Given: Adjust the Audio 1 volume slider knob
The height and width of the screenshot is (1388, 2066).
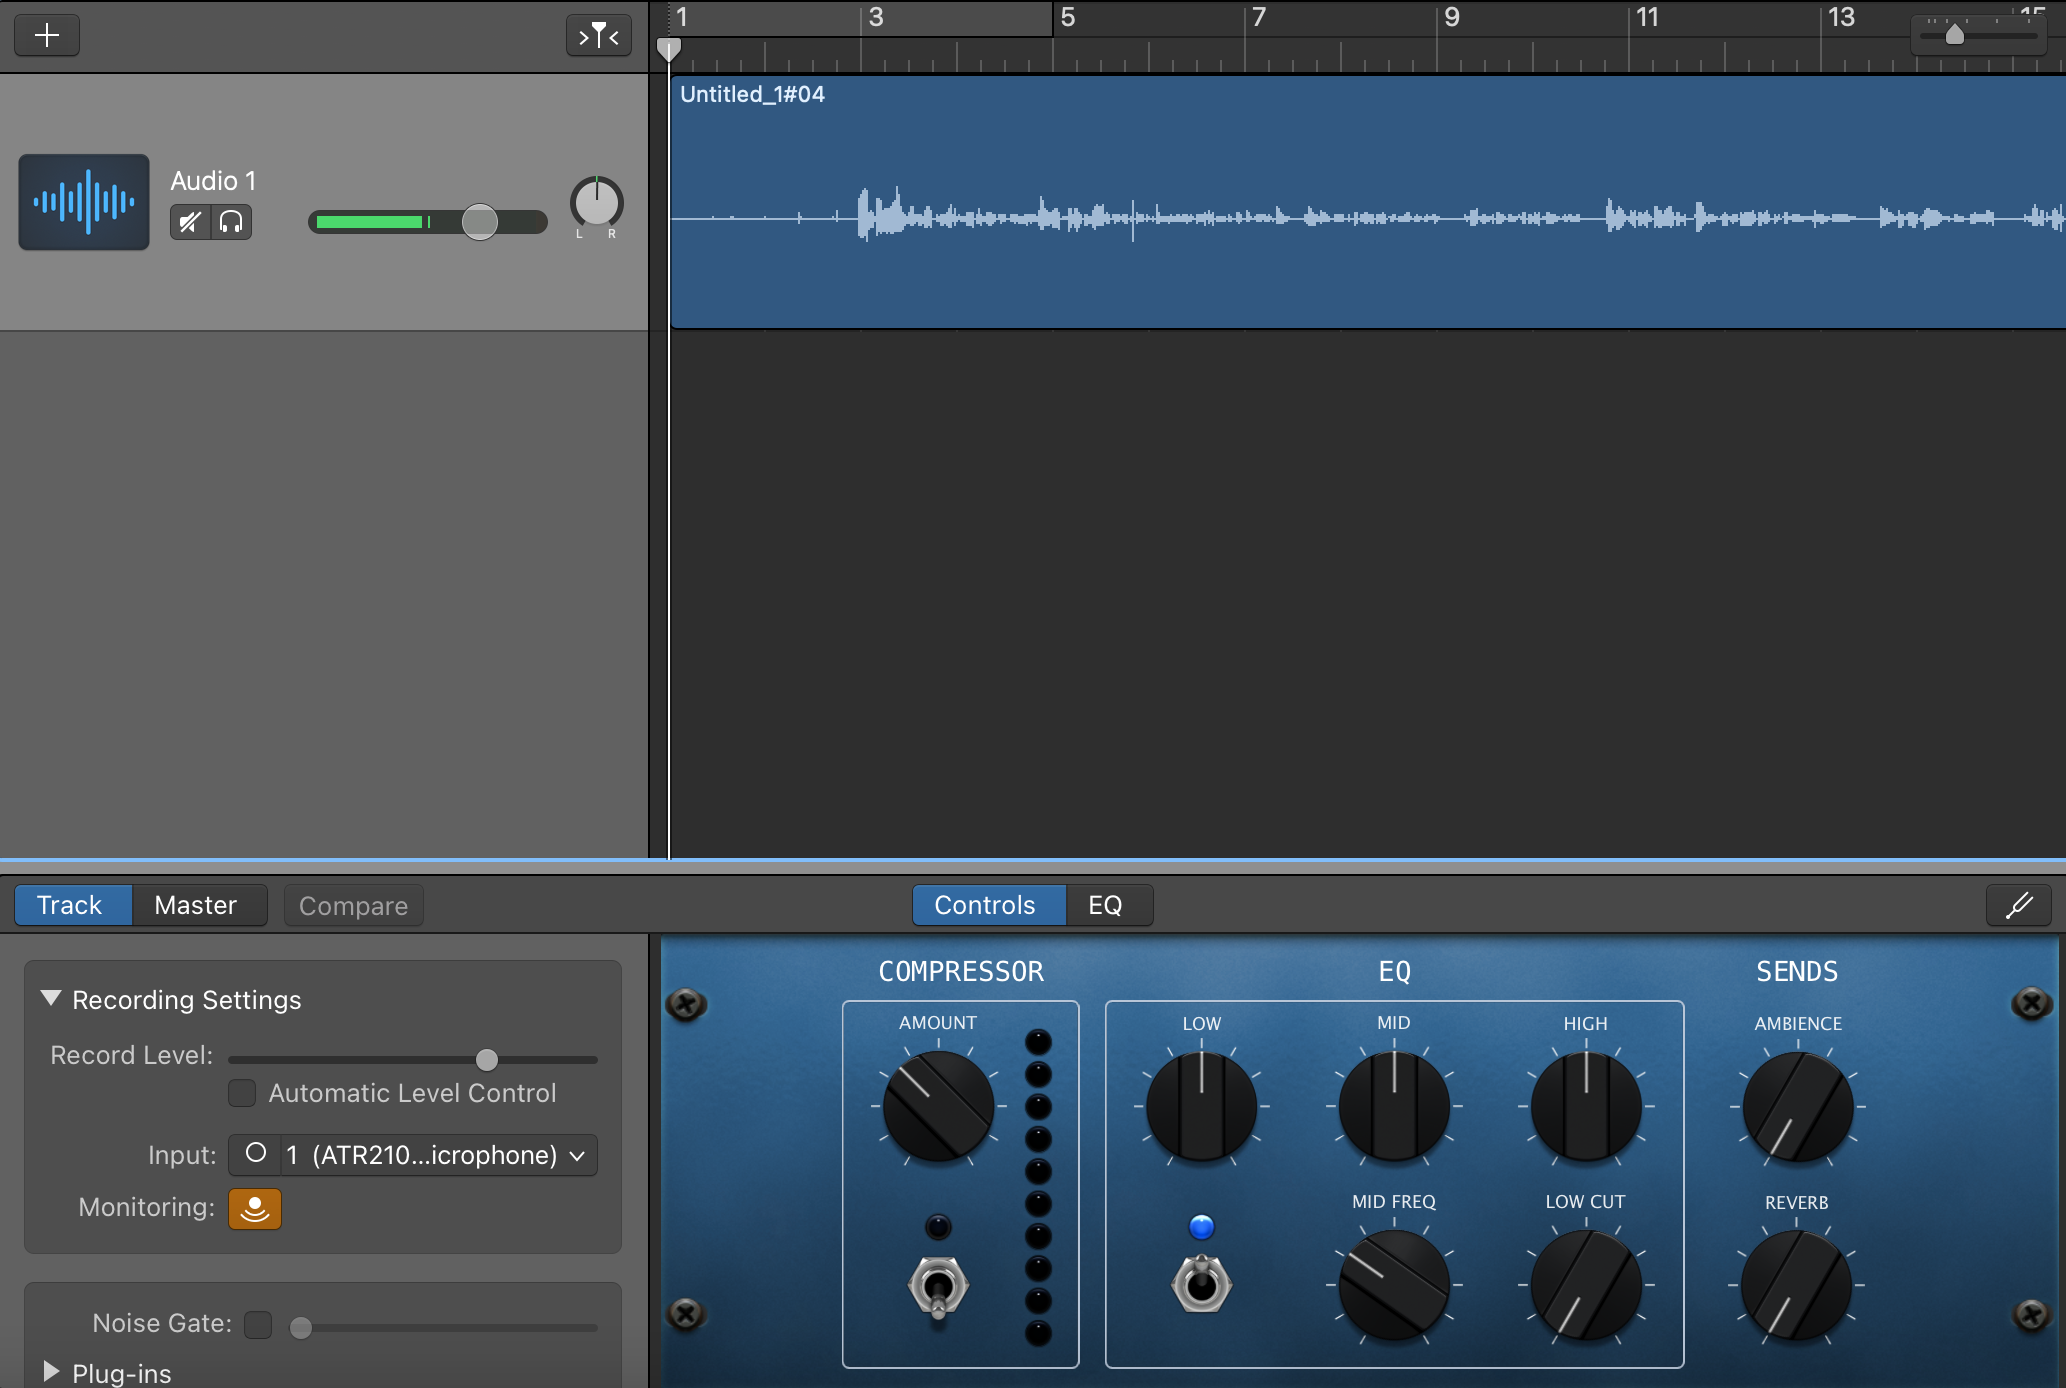Looking at the screenshot, I should coord(480,222).
